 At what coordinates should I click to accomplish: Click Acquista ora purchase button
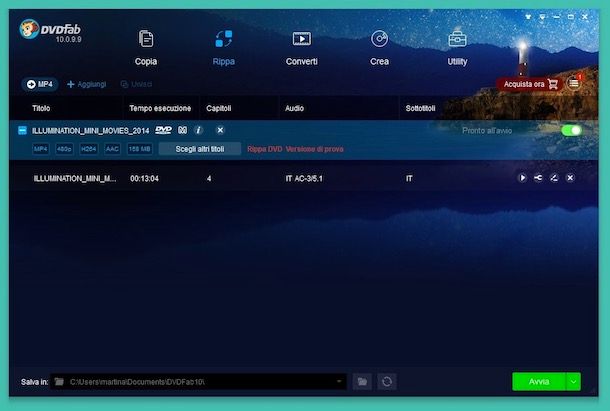530,84
